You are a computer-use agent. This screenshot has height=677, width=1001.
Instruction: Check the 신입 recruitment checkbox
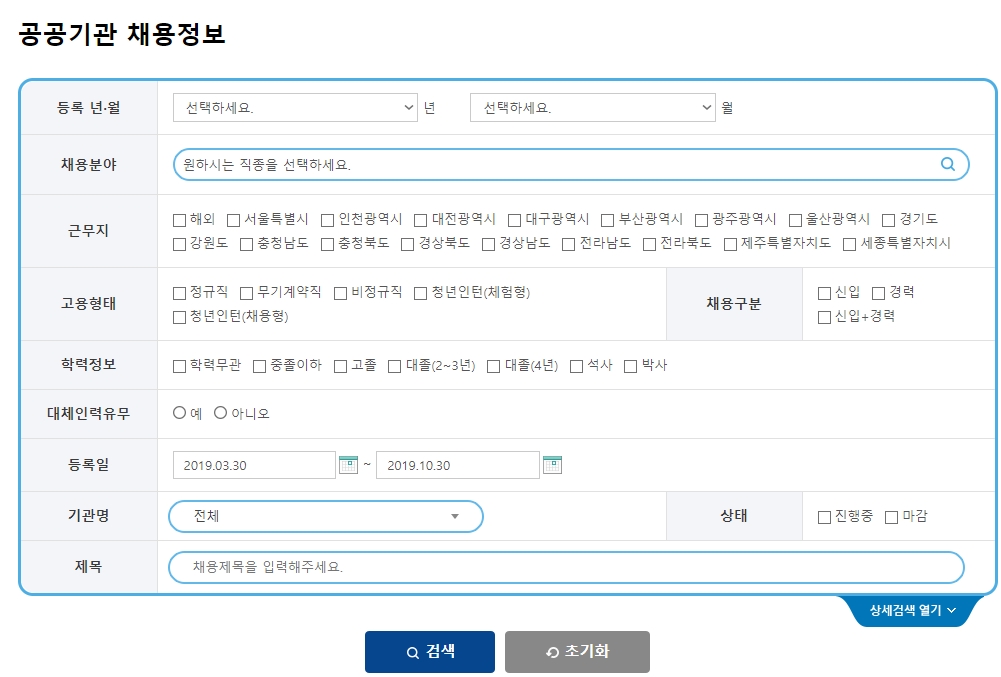[824, 293]
